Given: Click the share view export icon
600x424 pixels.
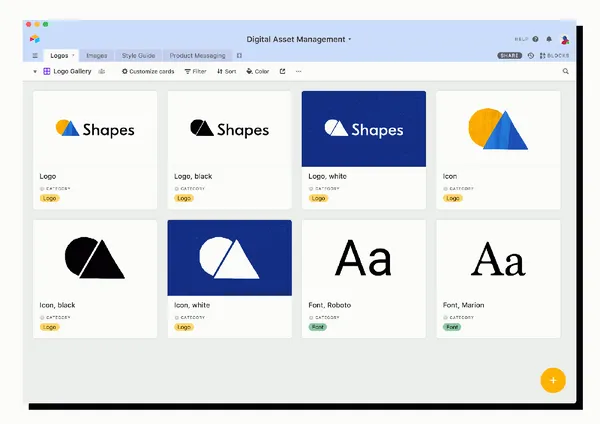Looking at the screenshot, I should click(282, 71).
